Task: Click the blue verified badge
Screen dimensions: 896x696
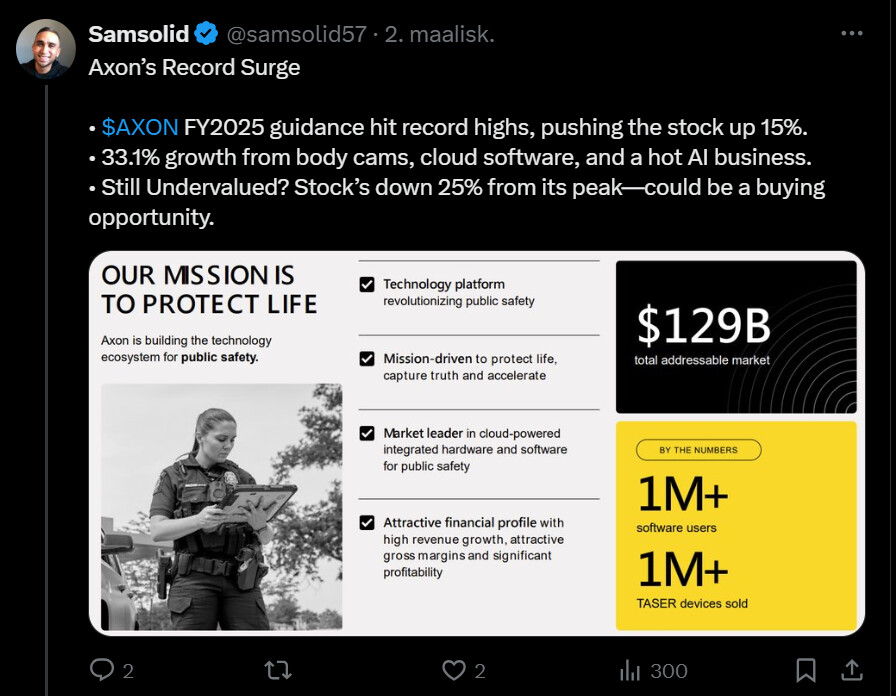Action: [x=207, y=34]
